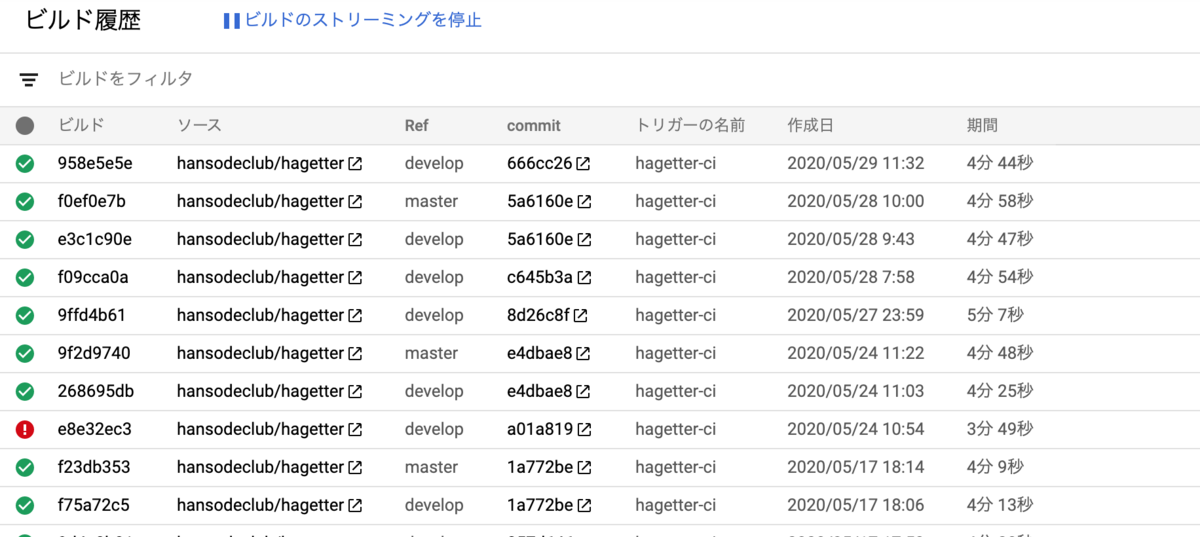Click success status icon for build 958e5e5e
The image size is (1200, 537).
[x=25, y=163]
